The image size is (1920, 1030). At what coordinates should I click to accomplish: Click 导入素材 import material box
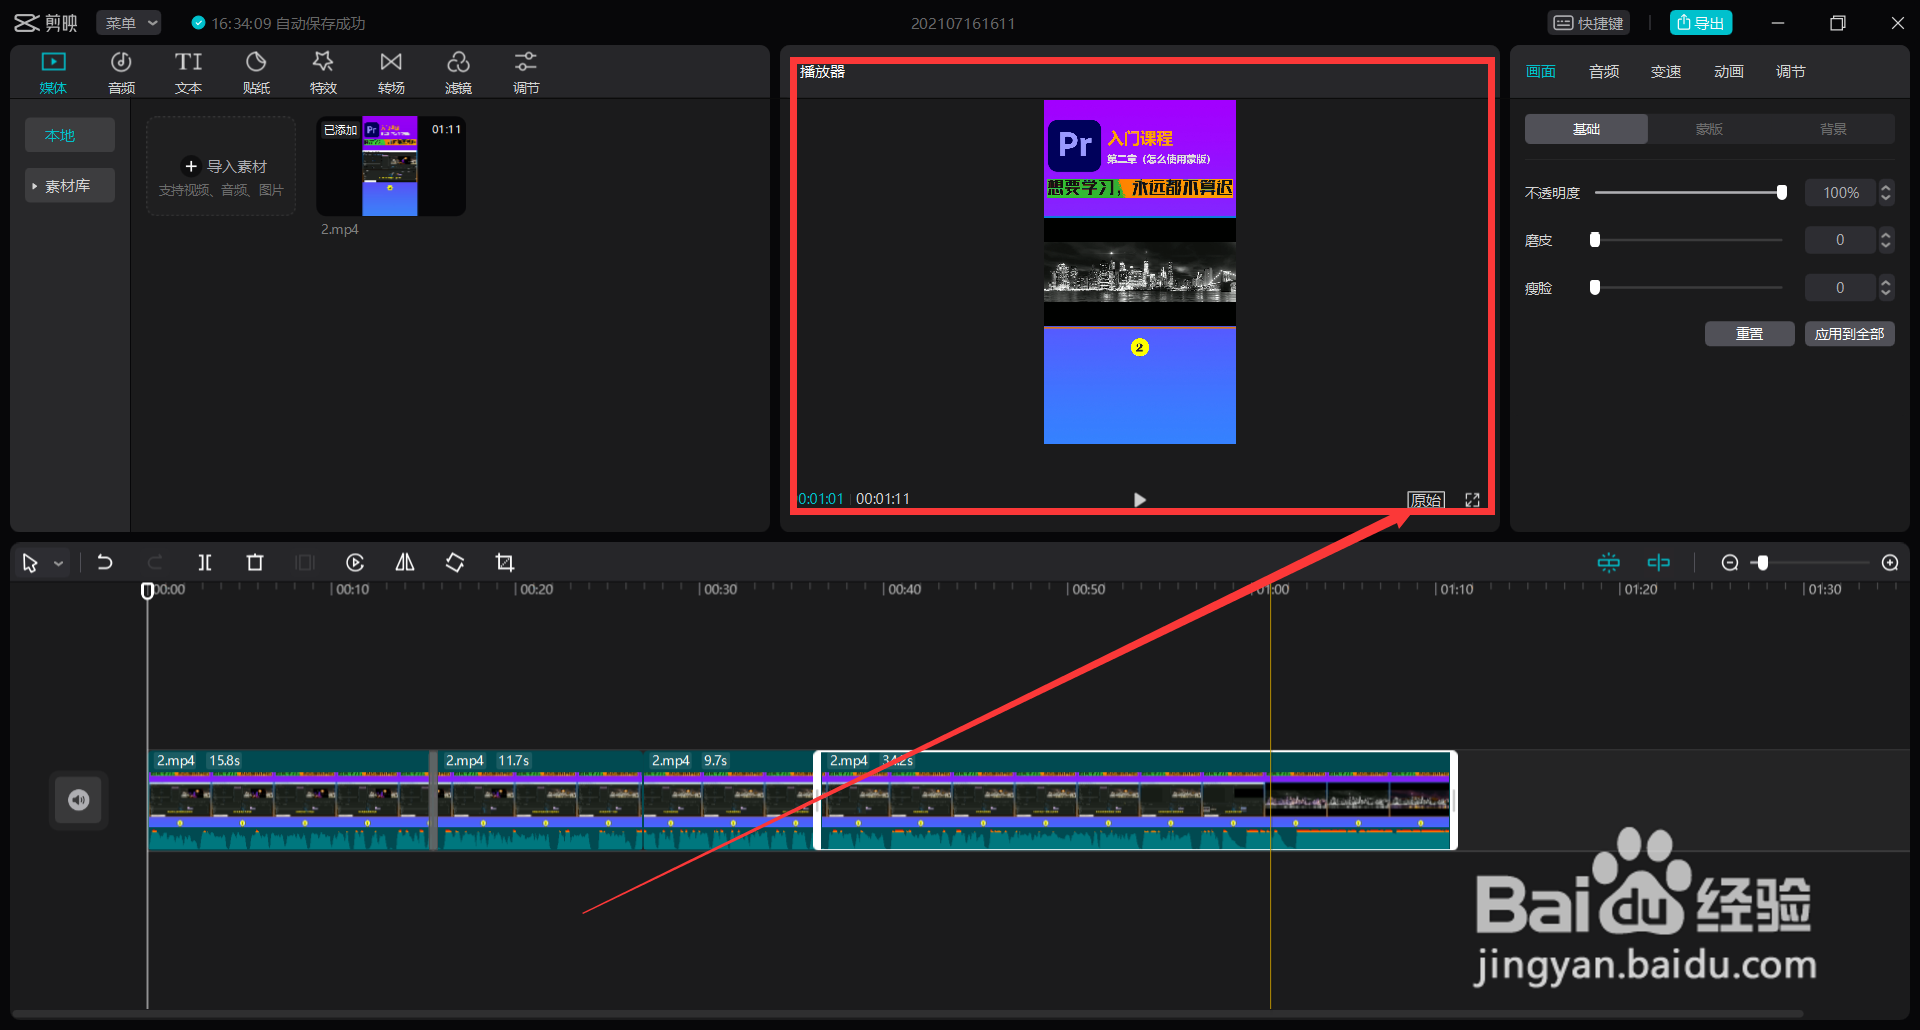point(221,166)
